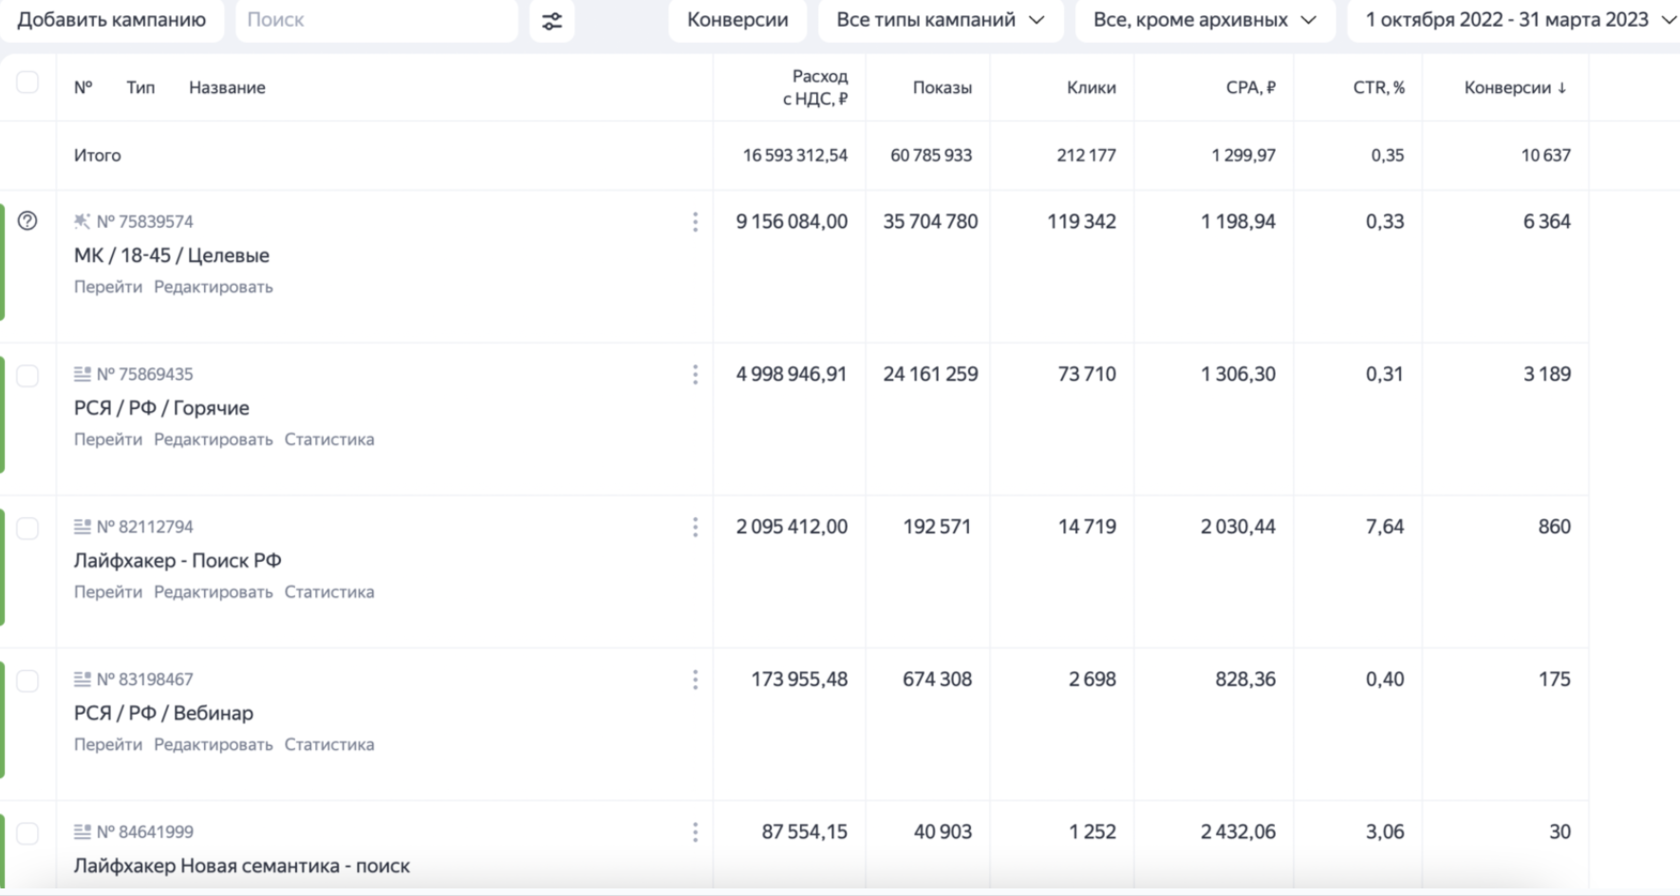
Task: Open three-dot menu for Лайфхакер Новая семантика
Action: [x=695, y=832]
